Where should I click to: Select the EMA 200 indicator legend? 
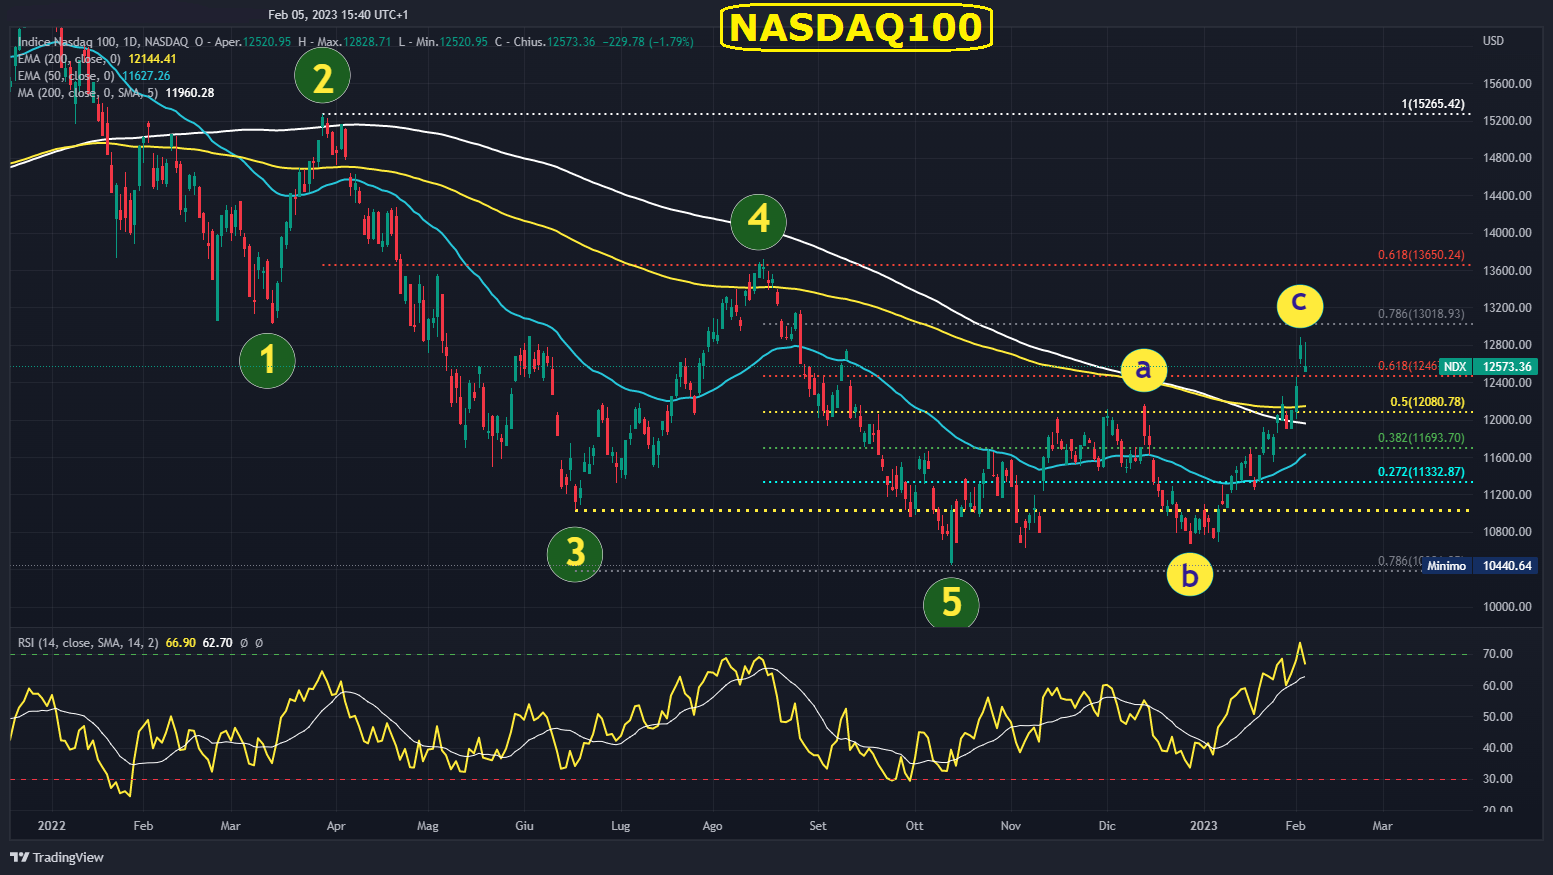pos(69,59)
